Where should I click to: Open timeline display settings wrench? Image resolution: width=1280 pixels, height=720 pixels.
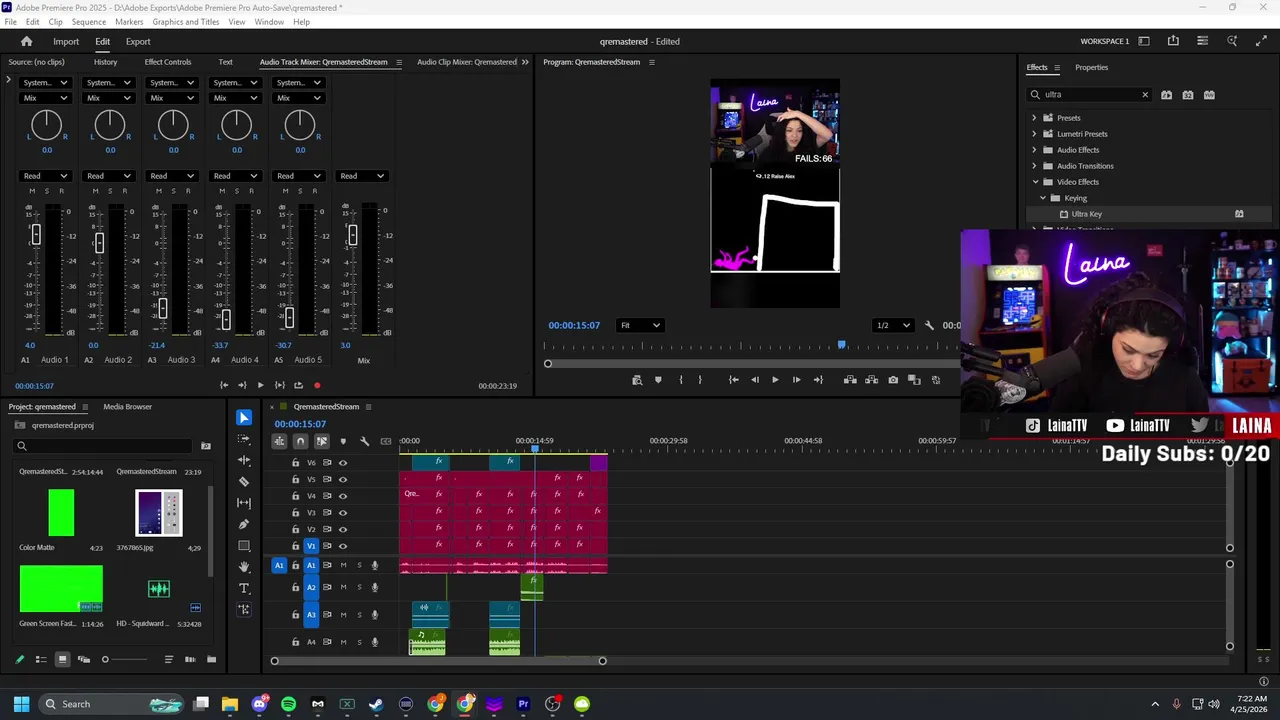(x=364, y=441)
